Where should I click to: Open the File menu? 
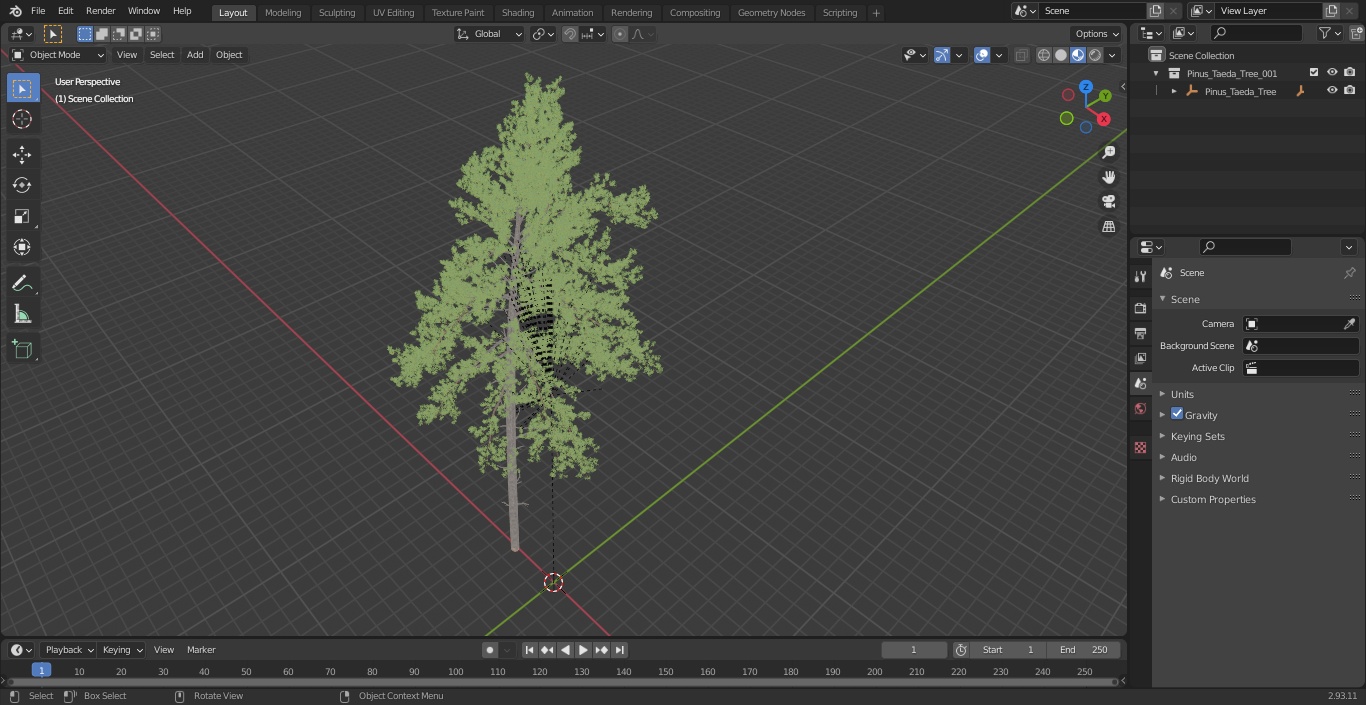38,11
